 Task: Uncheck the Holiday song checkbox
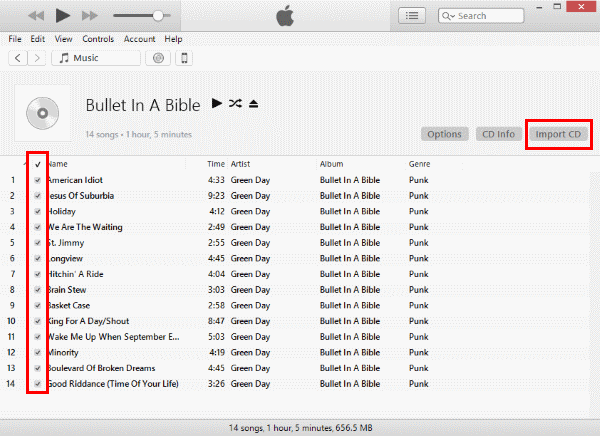tap(38, 211)
